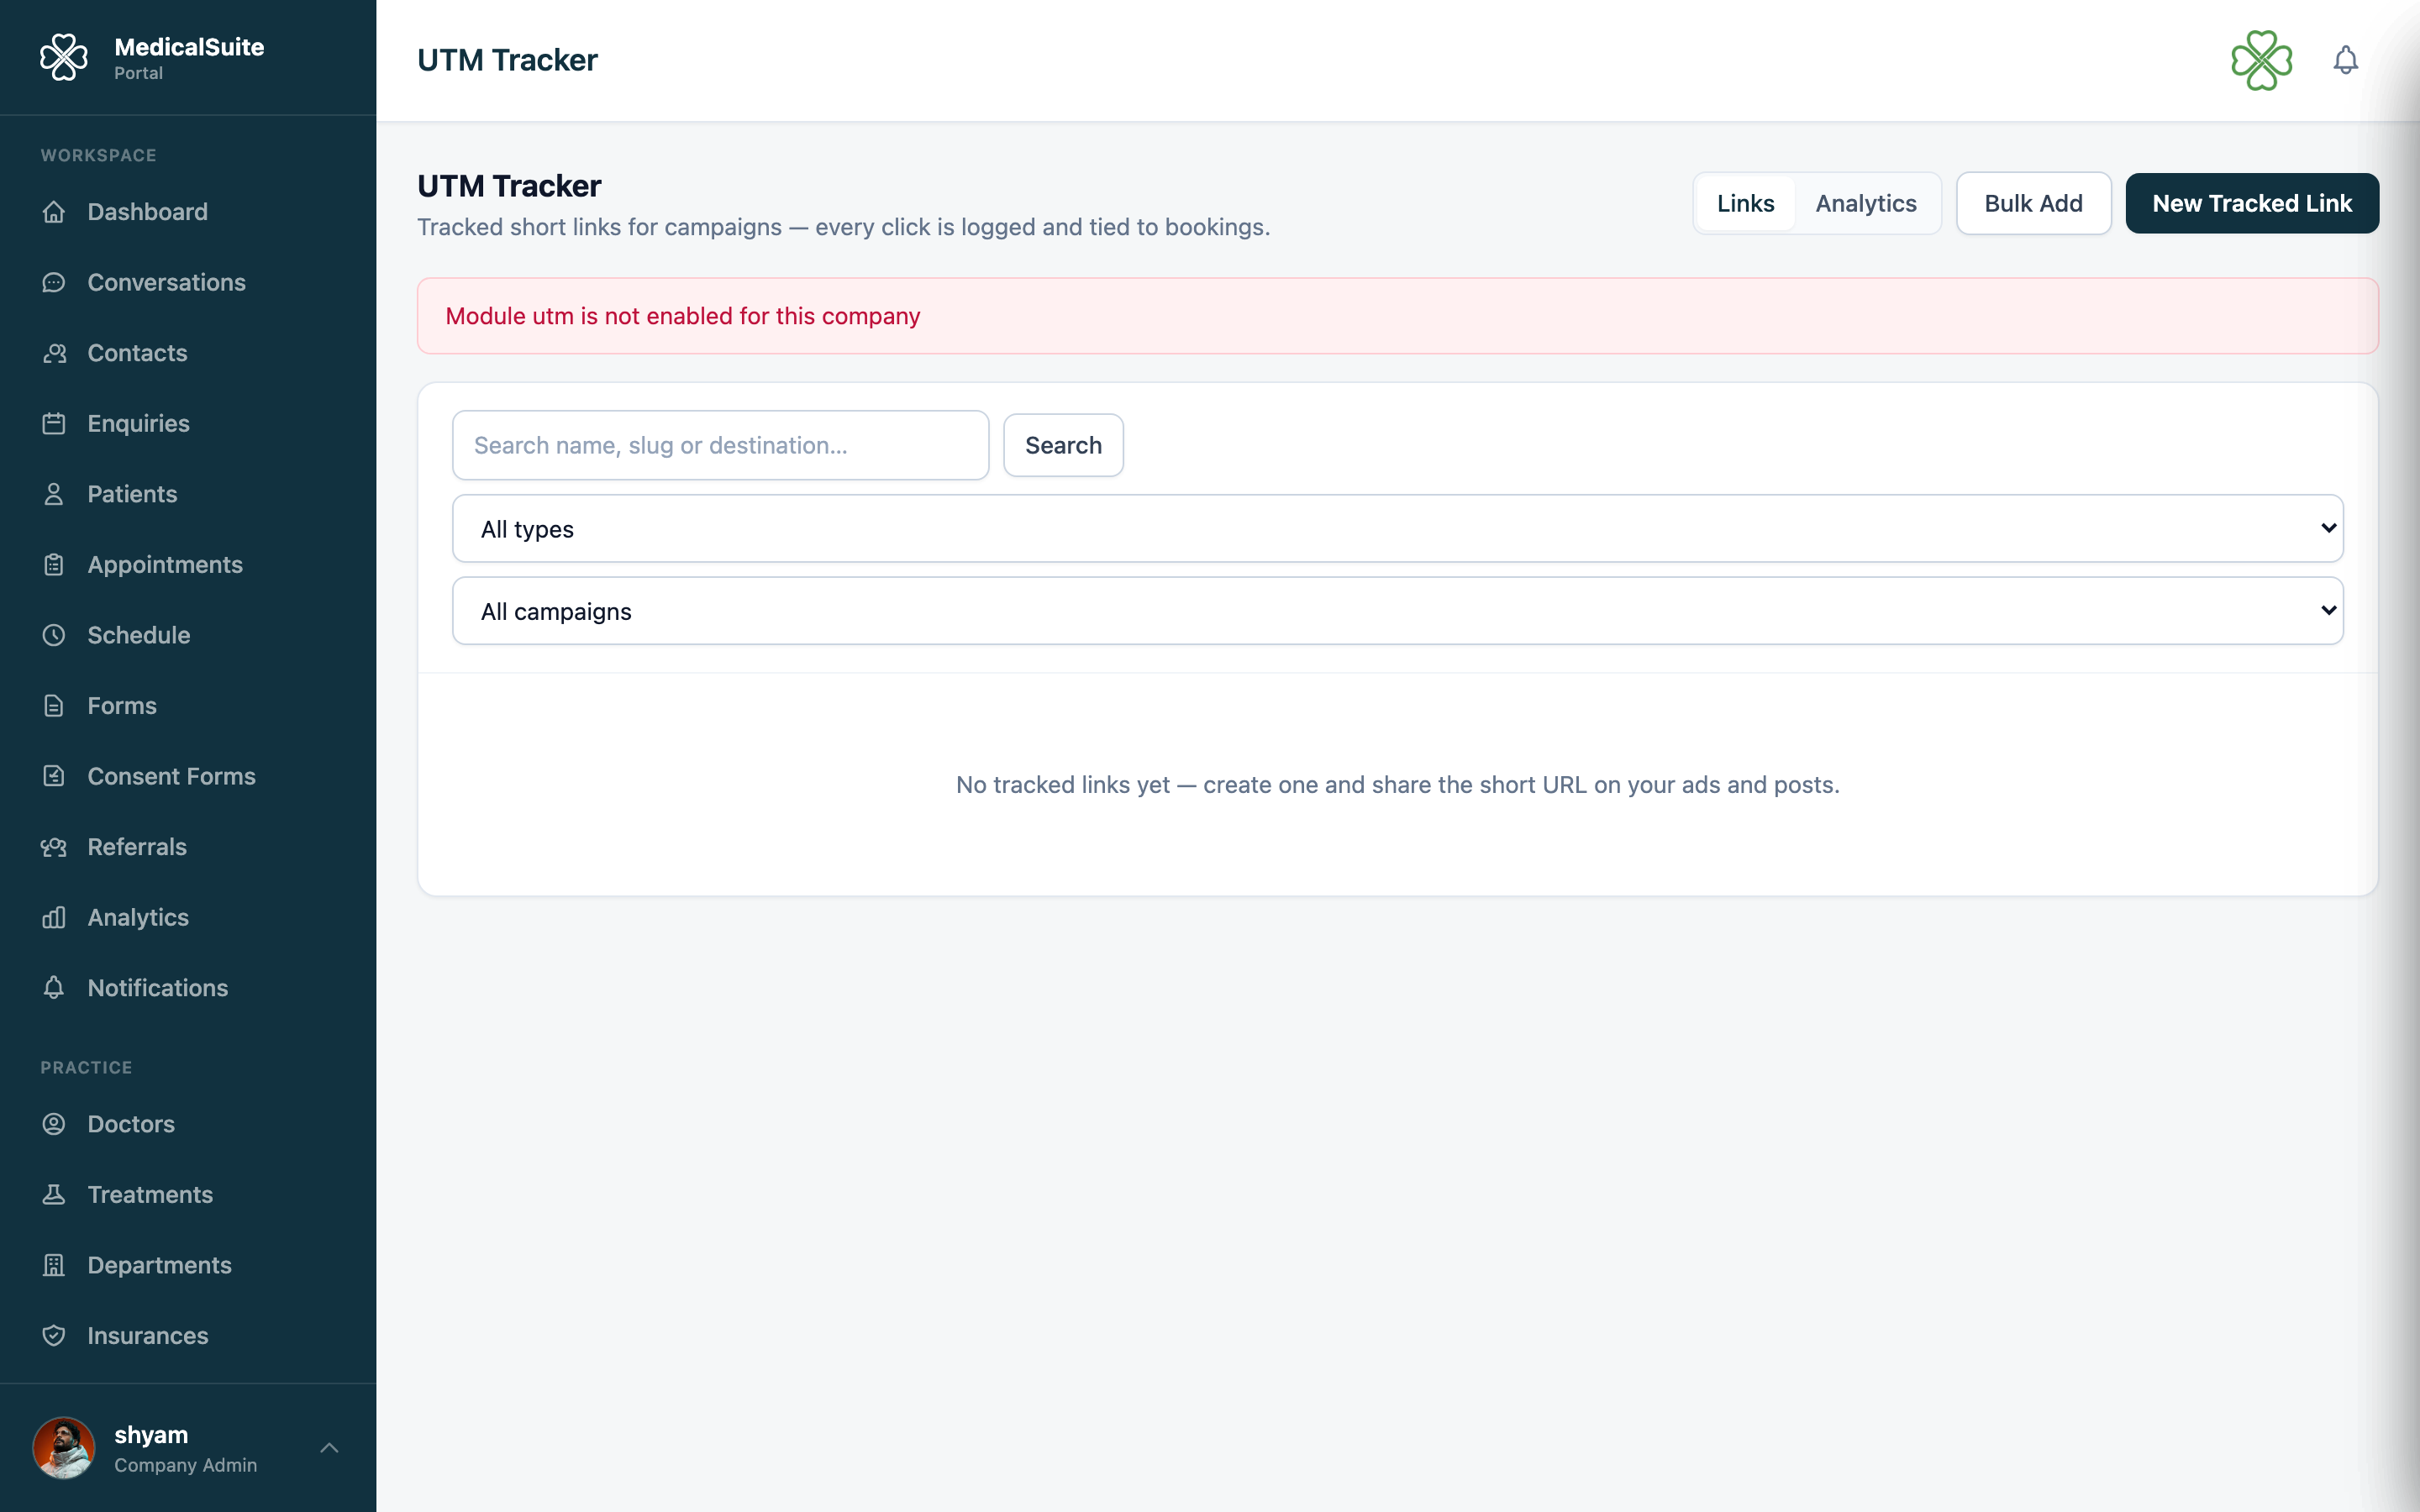The image size is (2420, 1512).
Task: Click the Enquiries calendar icon
Action: (54, 424)
